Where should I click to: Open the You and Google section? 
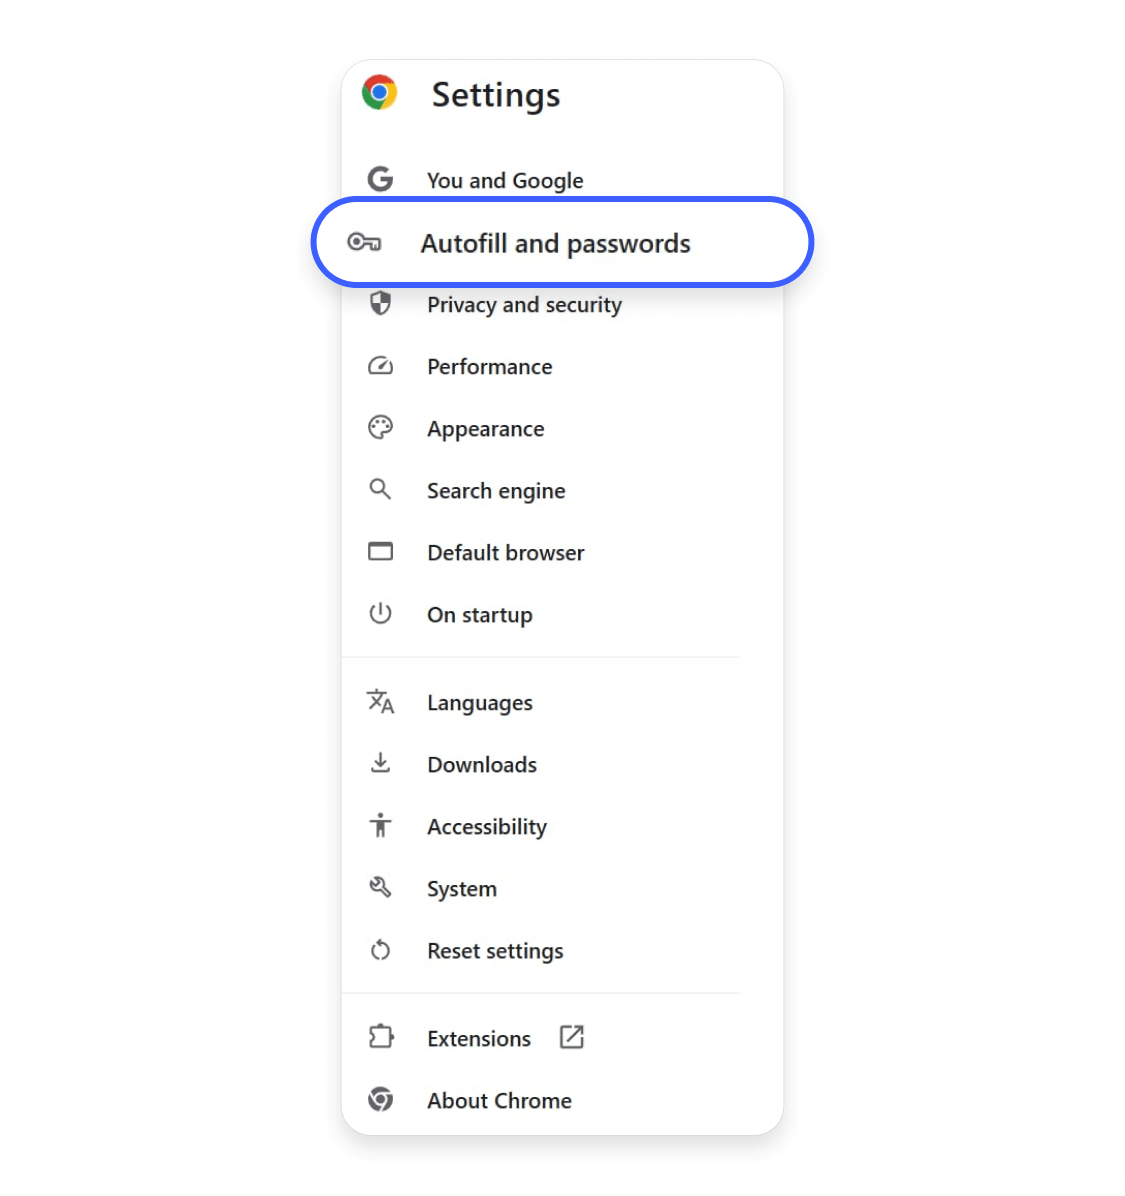505,180
